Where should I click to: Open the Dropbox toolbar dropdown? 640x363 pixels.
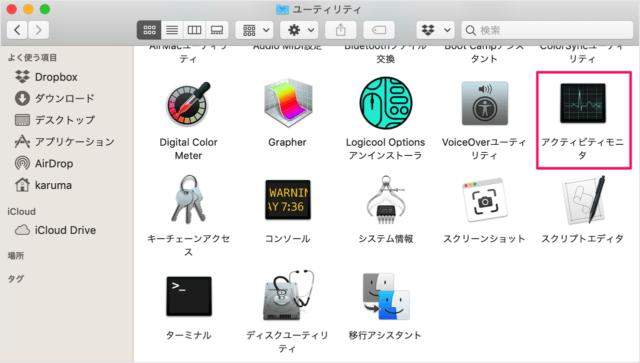[436, 30]
